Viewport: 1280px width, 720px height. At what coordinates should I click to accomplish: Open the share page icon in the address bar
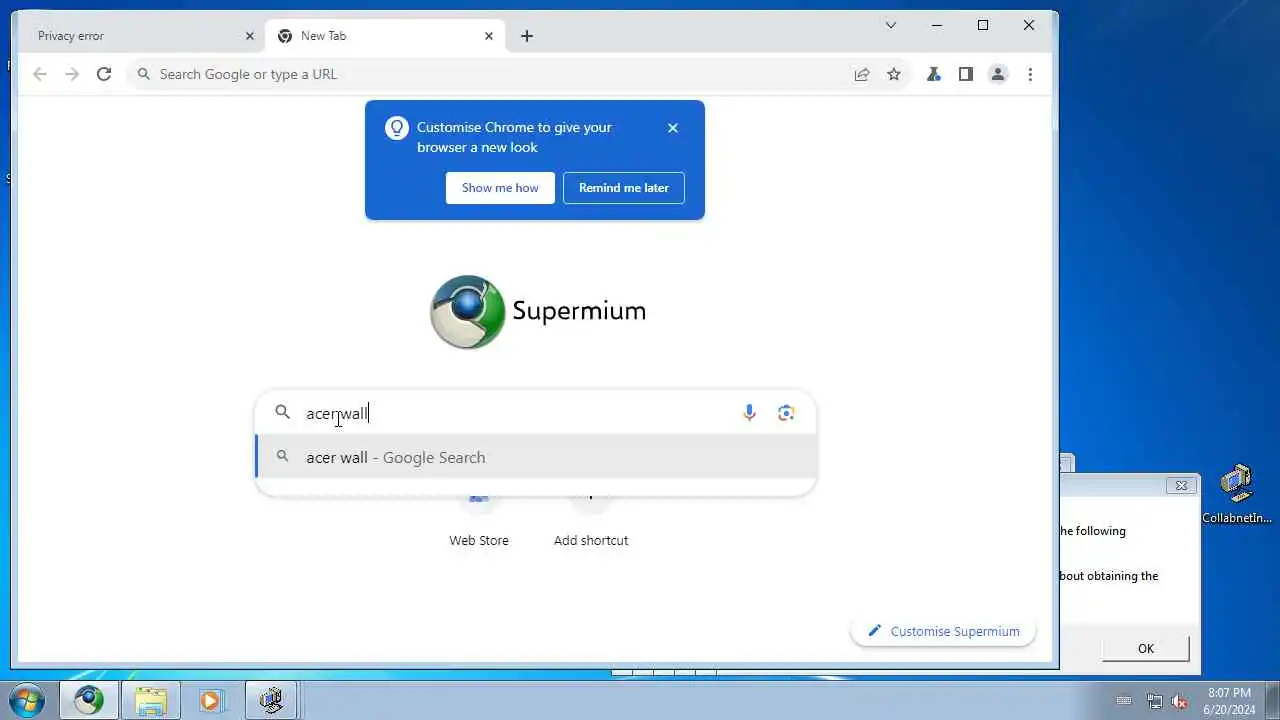(862, 74)
